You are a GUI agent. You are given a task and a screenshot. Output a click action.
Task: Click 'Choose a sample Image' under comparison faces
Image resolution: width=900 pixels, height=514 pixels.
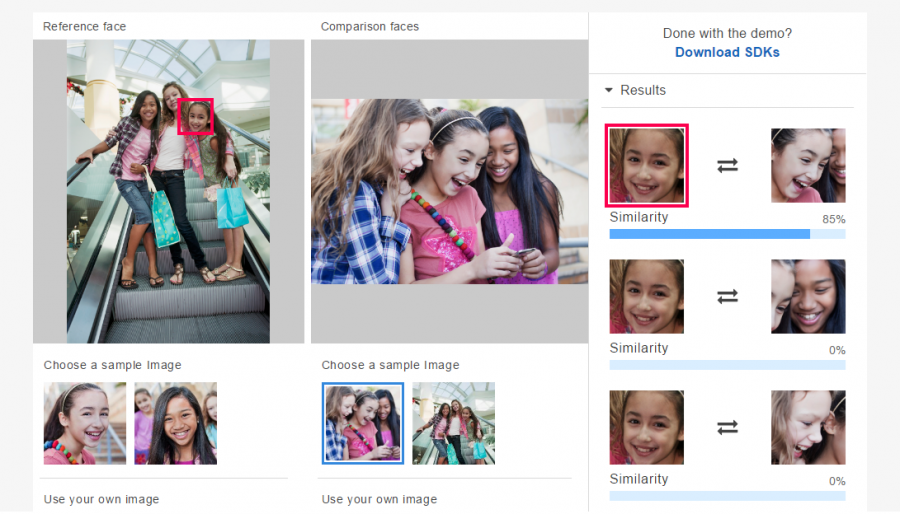(x=390, y=365)
